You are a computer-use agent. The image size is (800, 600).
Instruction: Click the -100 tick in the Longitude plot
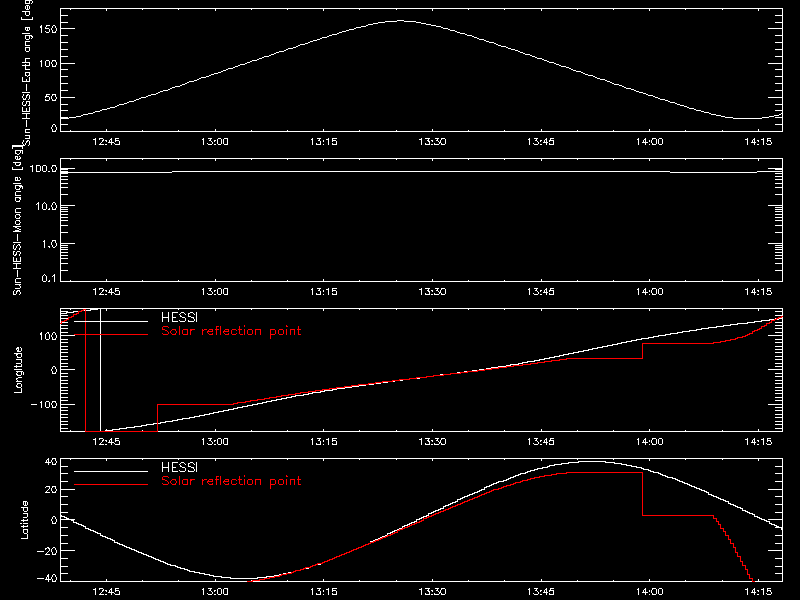(44, 404)
